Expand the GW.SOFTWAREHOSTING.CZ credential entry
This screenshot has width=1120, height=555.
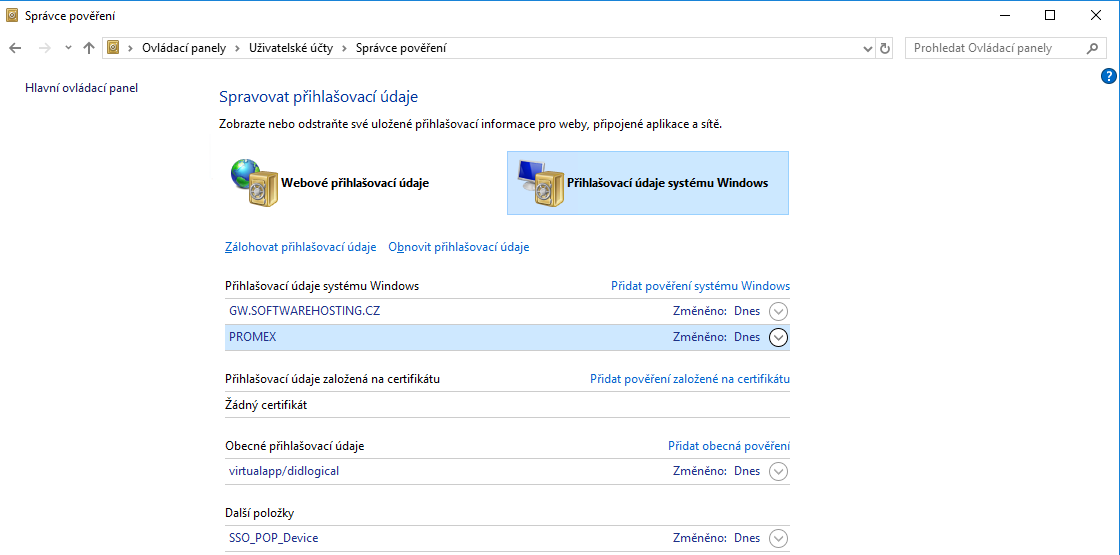(x=778, y=311)
